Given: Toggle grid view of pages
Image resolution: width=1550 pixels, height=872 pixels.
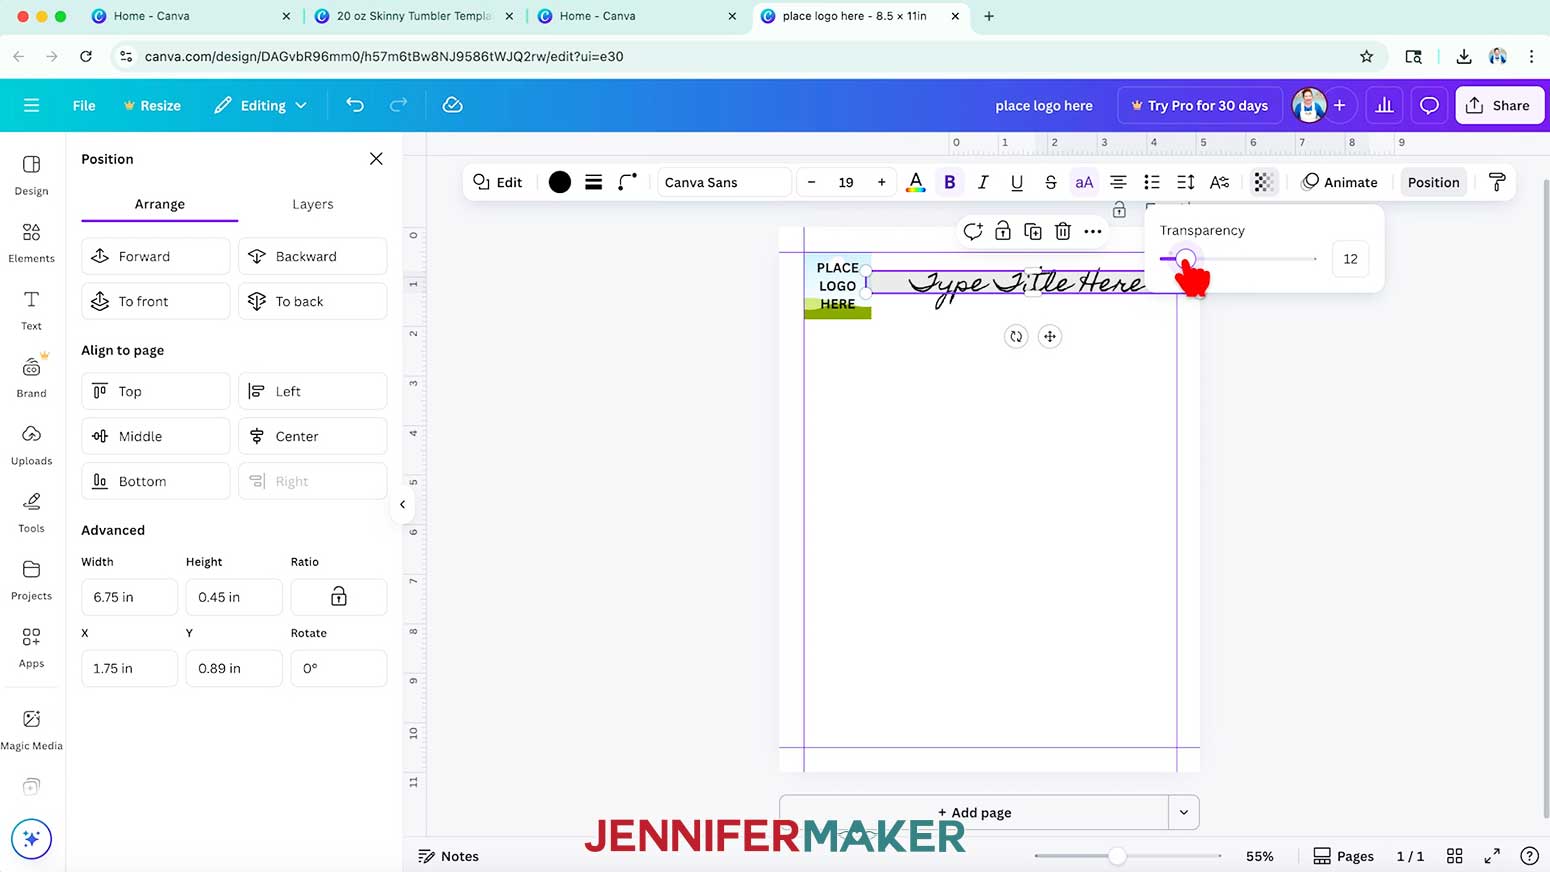Looking at the screenshot, I should pyautogui.click(x=1455, y=856).
